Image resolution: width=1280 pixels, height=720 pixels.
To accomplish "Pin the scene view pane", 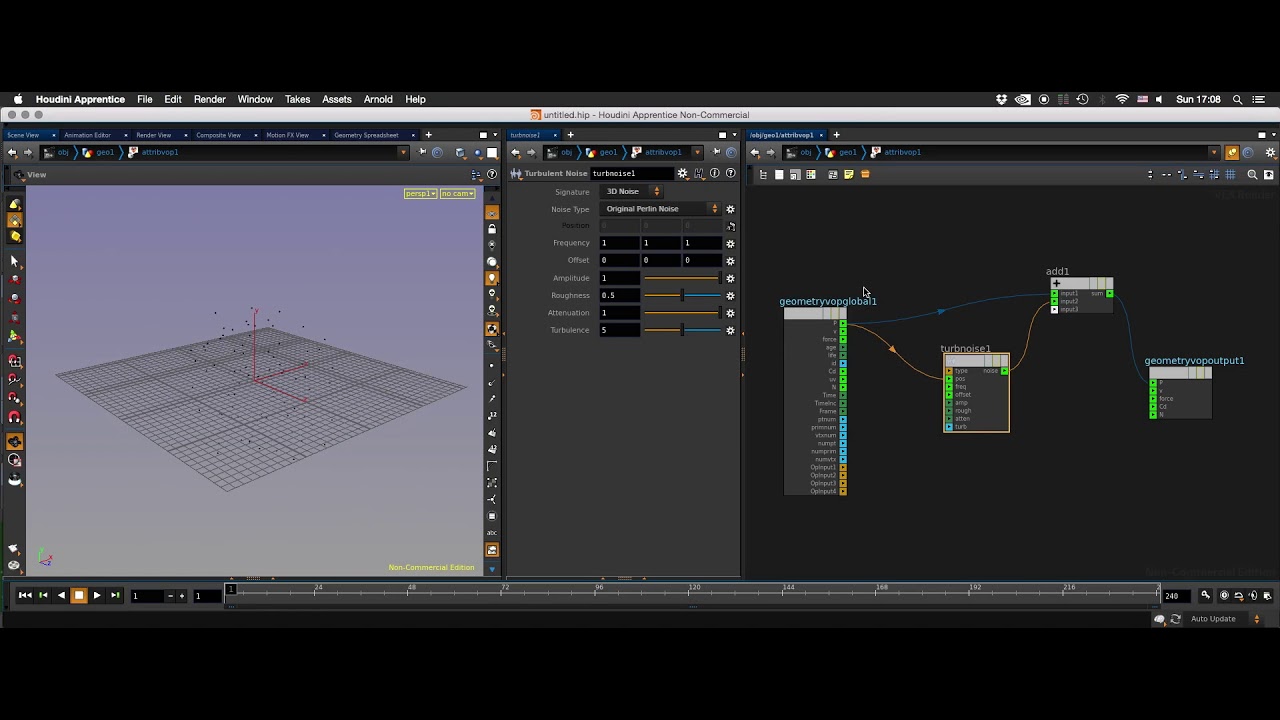I will (x=424, y=152).
